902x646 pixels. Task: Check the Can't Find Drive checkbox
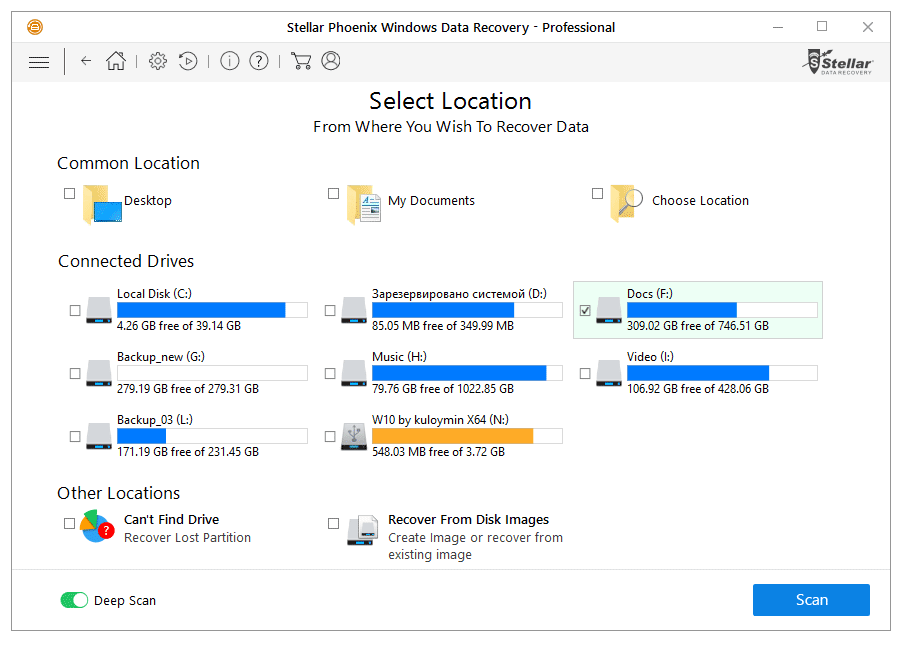(70, 523)
